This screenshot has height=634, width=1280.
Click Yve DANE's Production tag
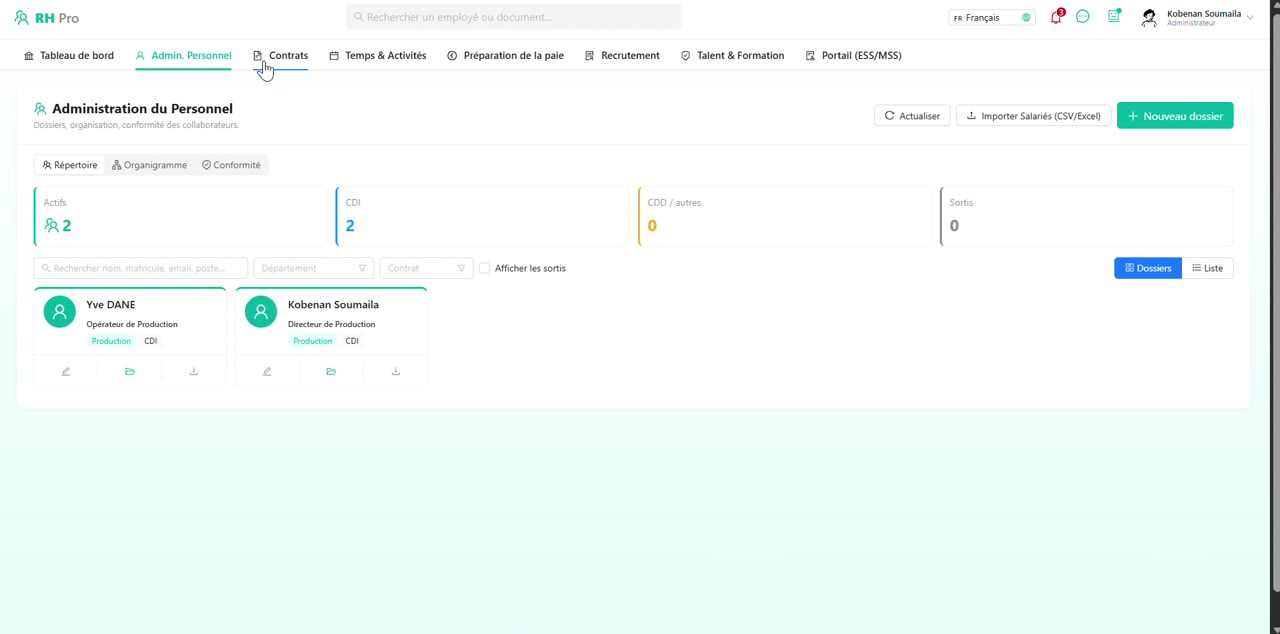coord(111,341)
